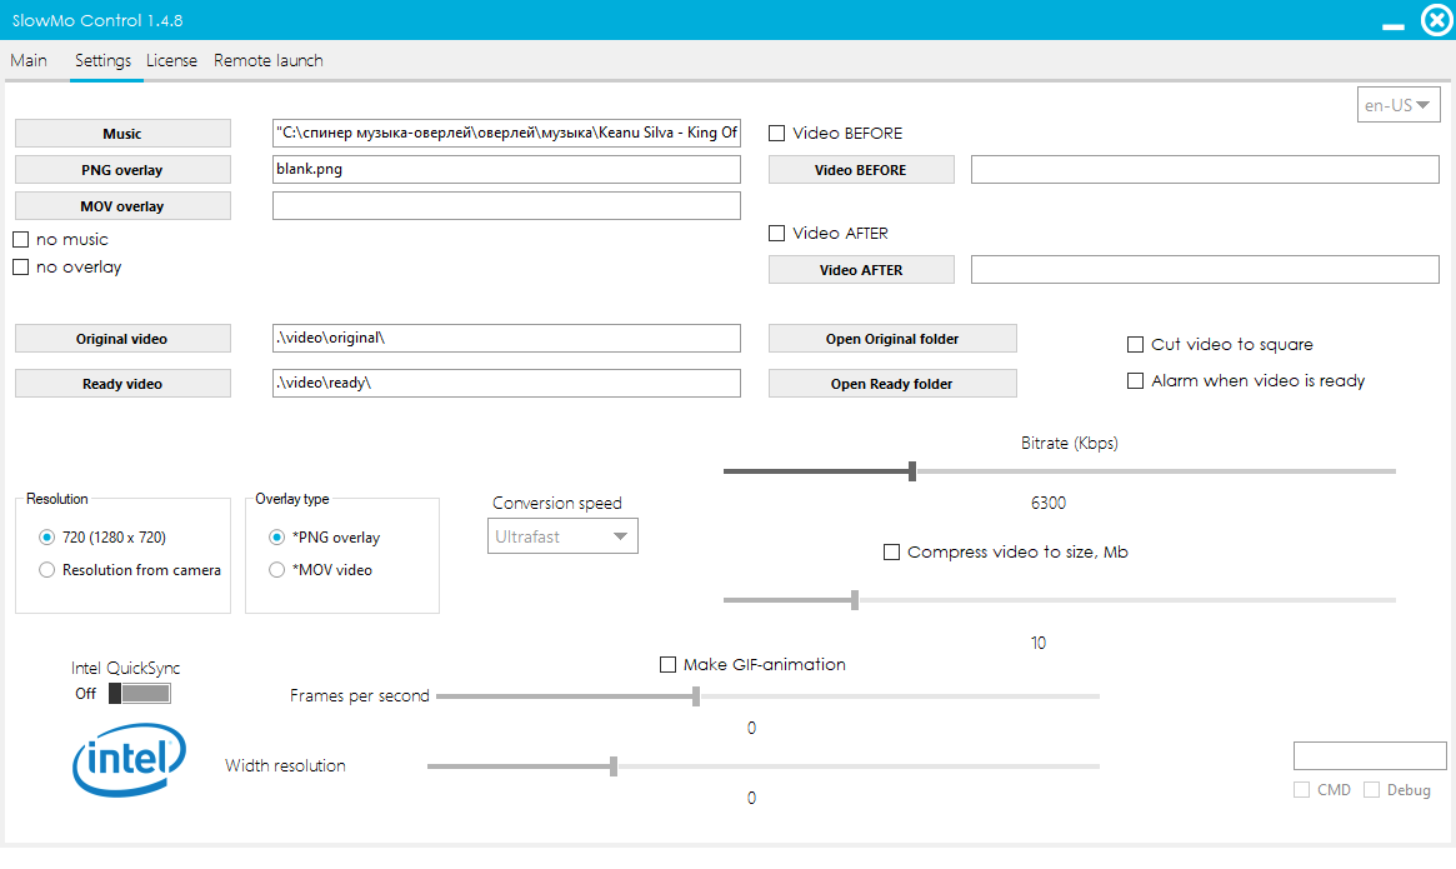Open the en-US language dropdown
Viewport: 1456px width, 869px height.
point(1397,105)
